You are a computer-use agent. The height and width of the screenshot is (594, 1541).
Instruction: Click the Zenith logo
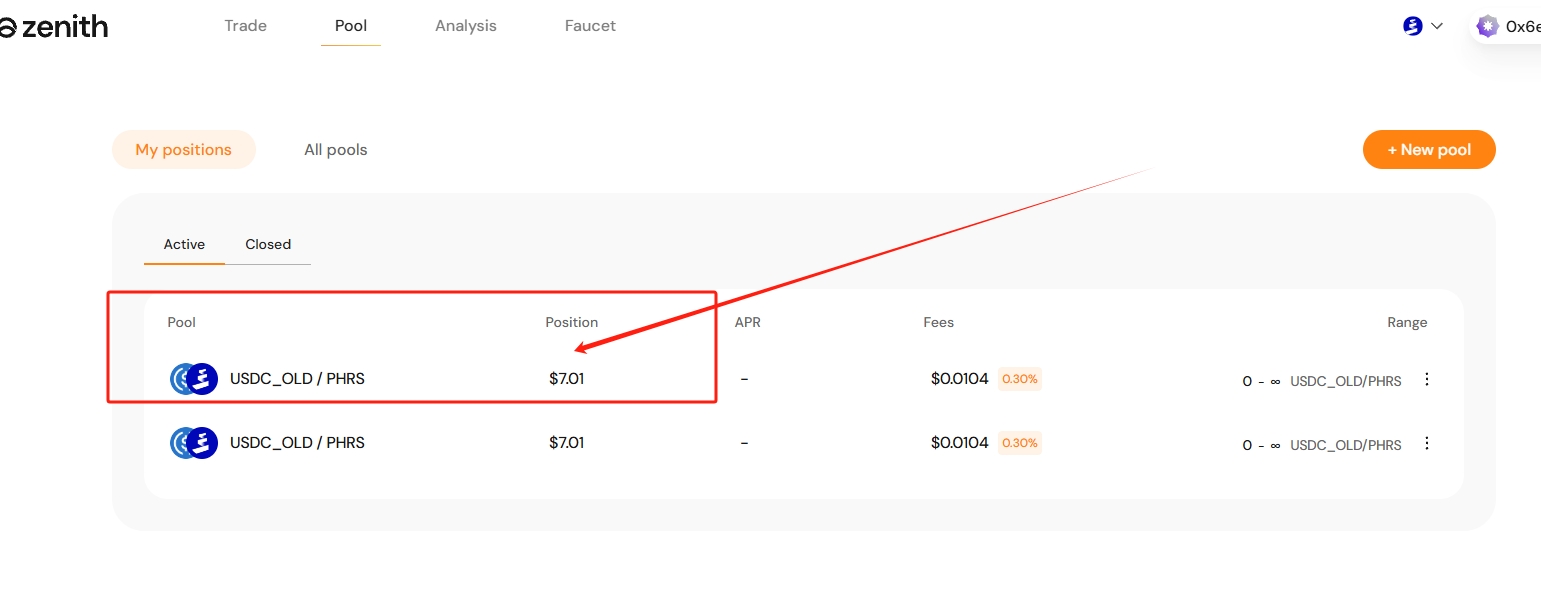(54, 27)
